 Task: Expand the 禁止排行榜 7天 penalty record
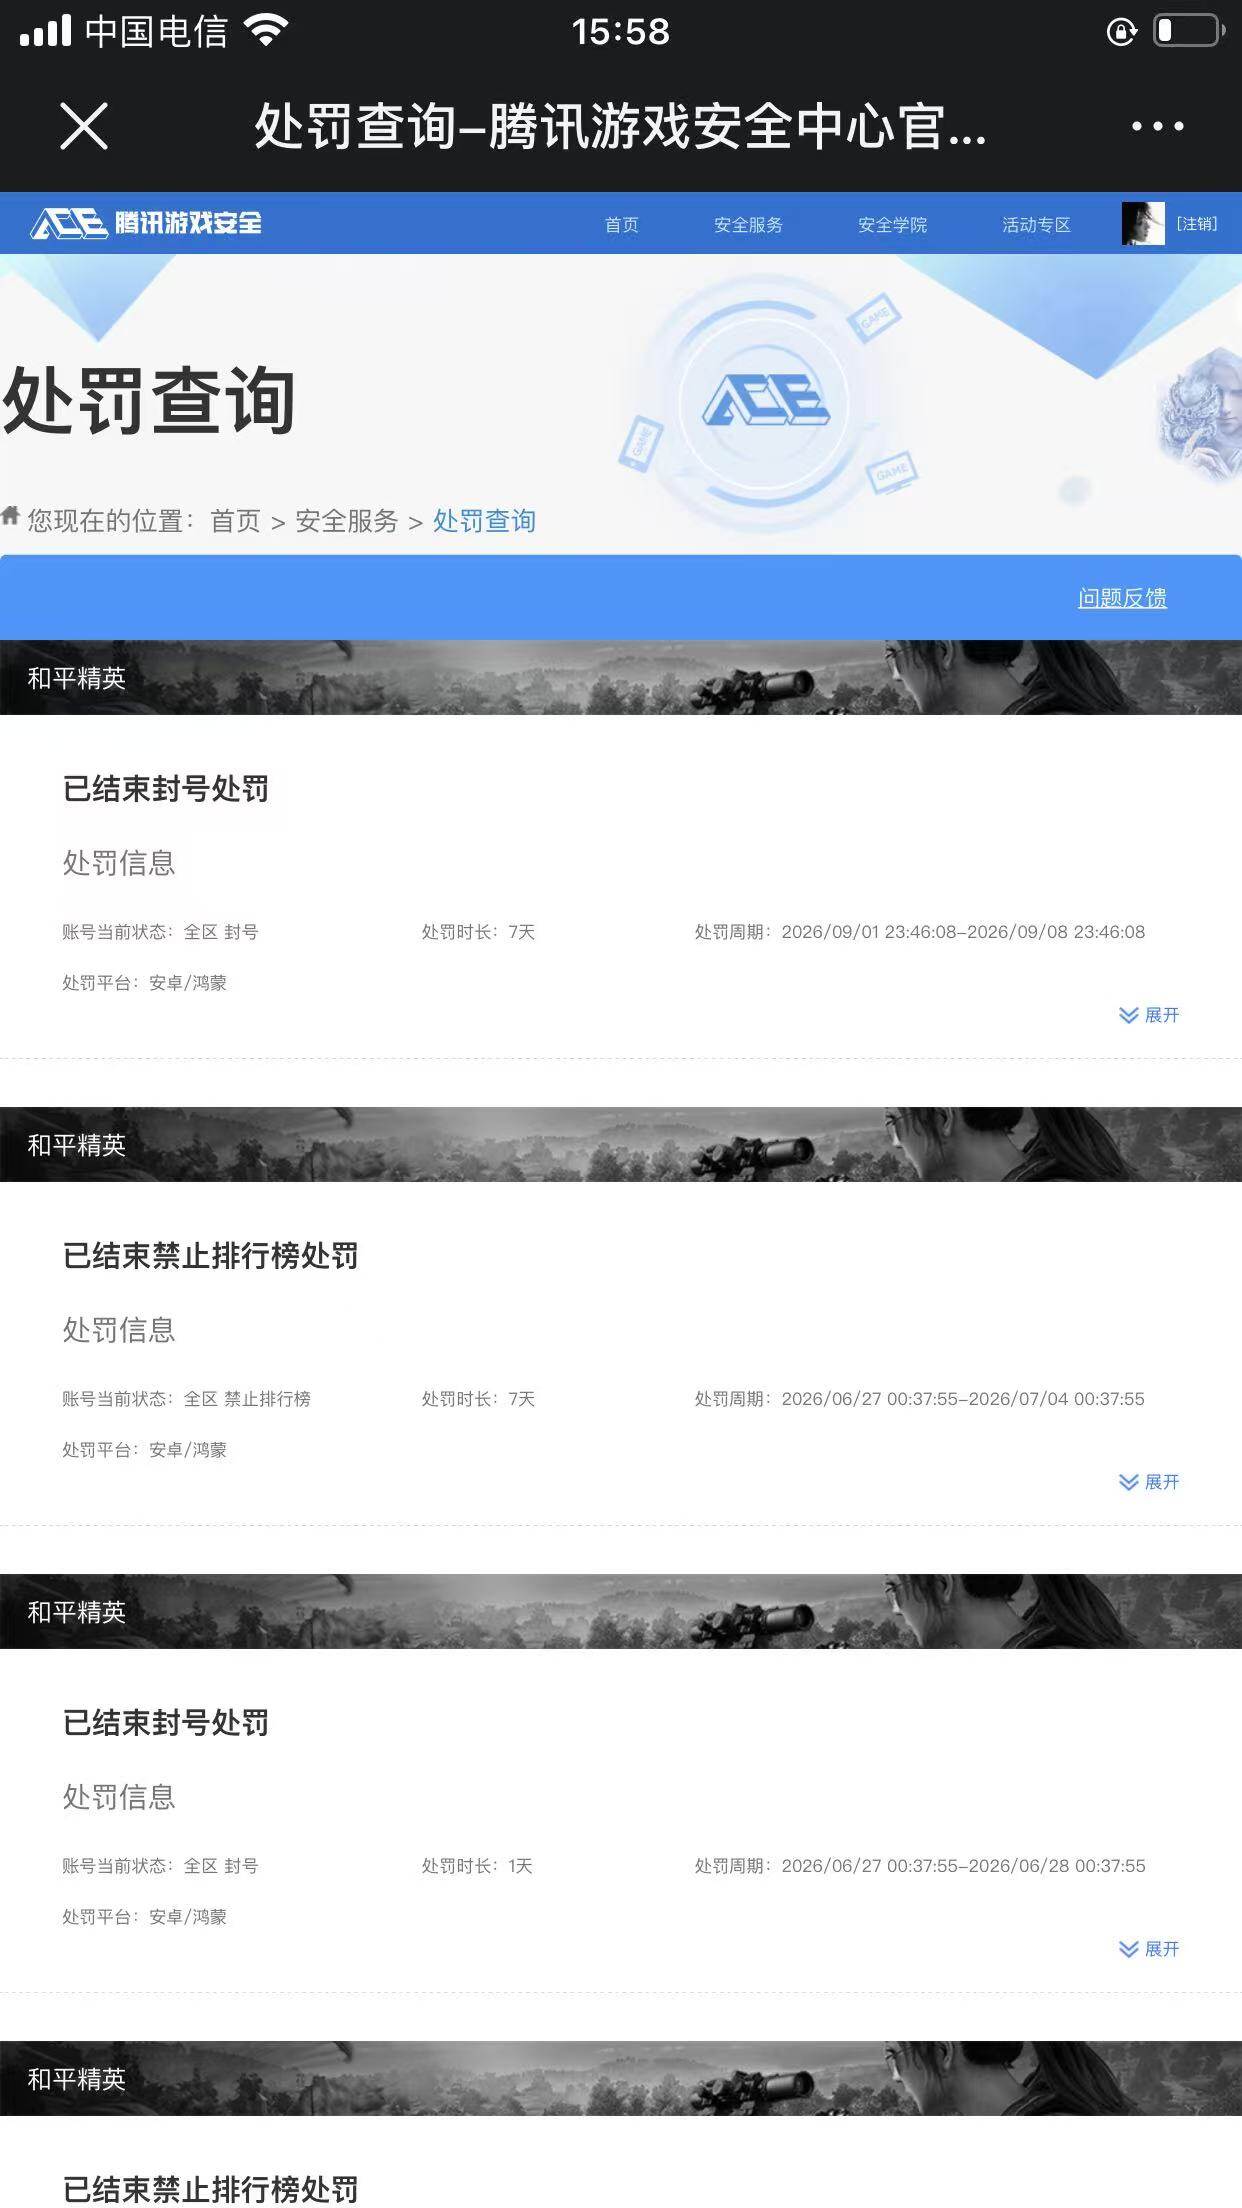(1149, 1482)
